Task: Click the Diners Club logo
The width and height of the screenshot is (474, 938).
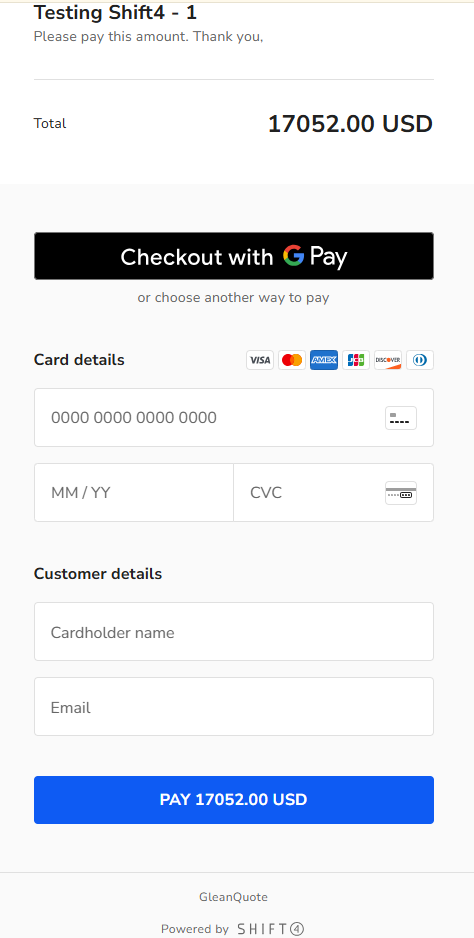Action: [420, 360]
